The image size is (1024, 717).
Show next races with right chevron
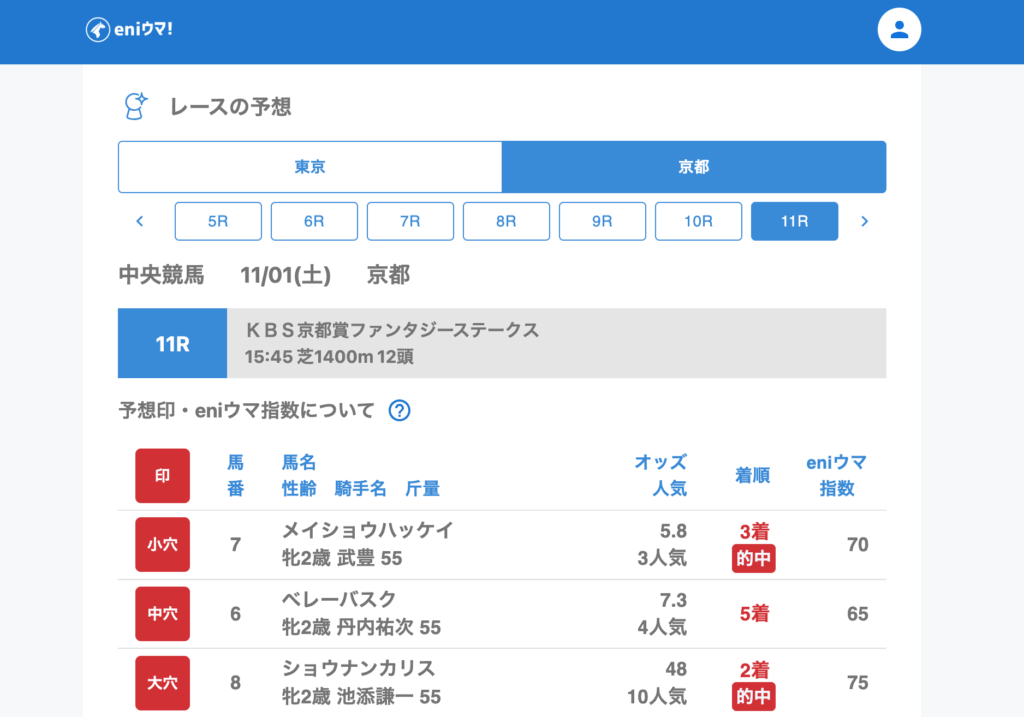pyautogui.click(x=864, y=221)
